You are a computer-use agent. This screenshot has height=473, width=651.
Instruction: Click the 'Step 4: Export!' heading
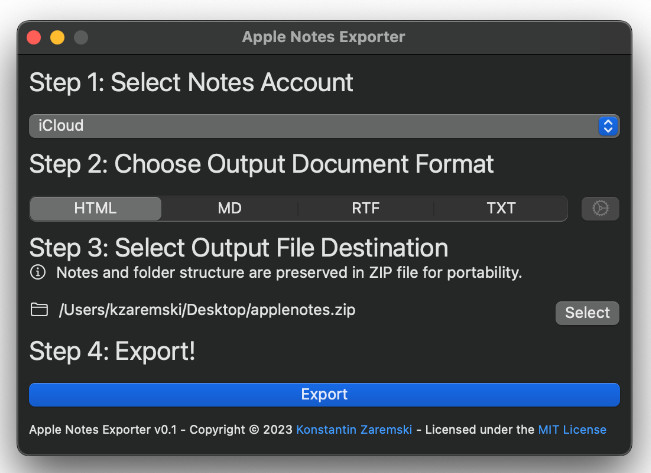112,352
